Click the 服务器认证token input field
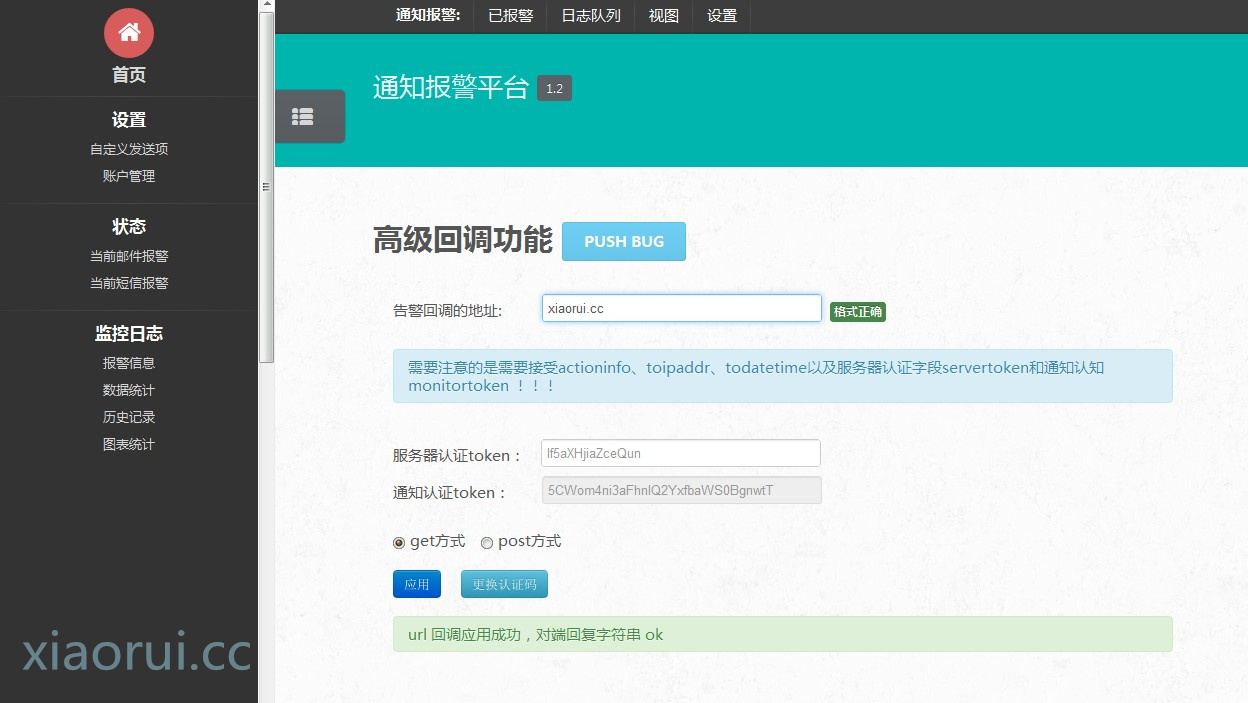1248x703 pixels. (x=680, y=453)
